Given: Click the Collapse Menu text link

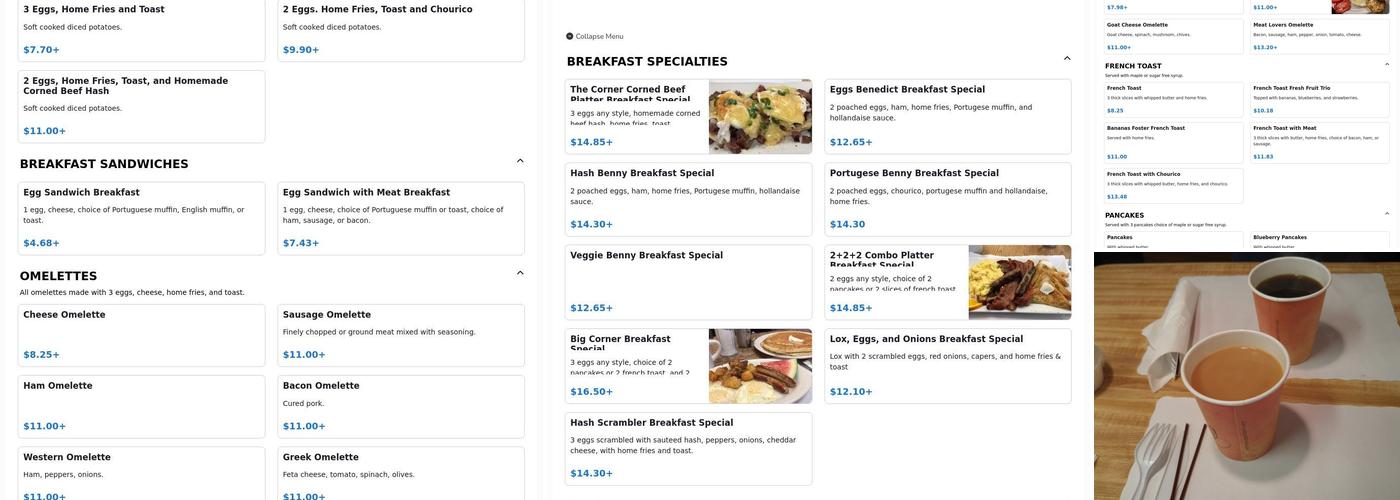Looking at the screenshot, I should pyautogui.click(x=599, y=36).
